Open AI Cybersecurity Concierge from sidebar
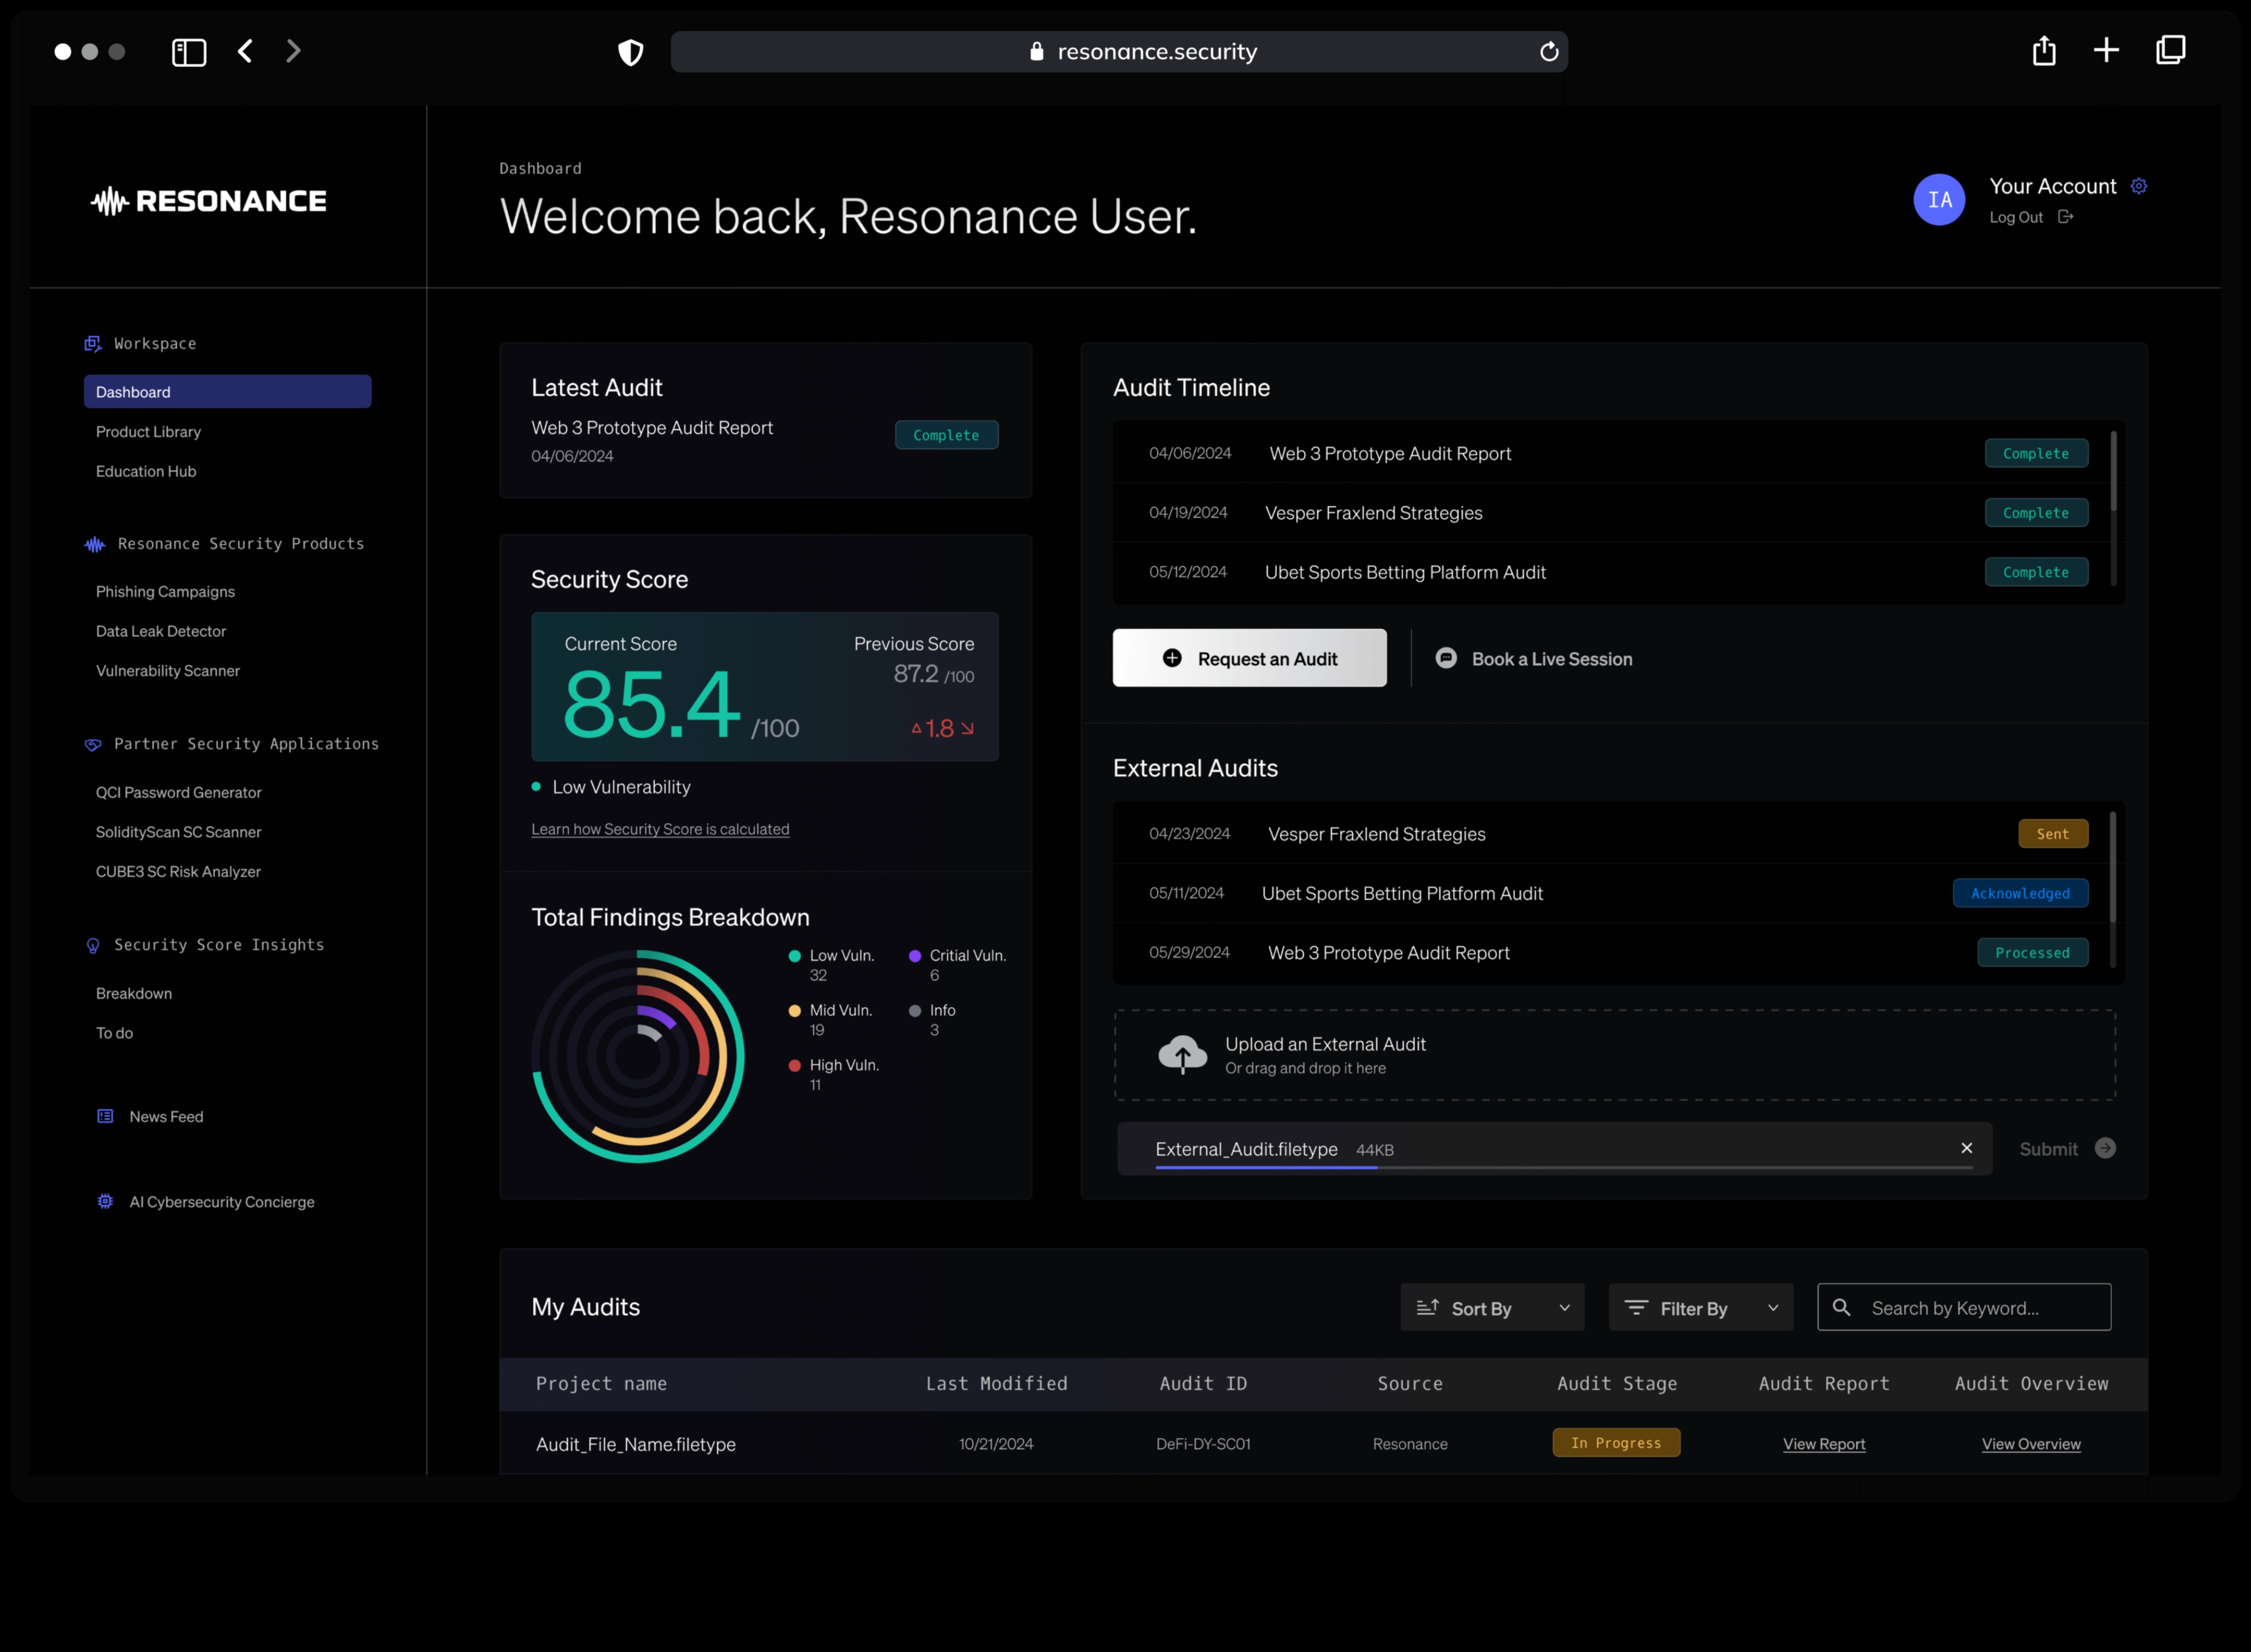 [x=221, y=1202]
